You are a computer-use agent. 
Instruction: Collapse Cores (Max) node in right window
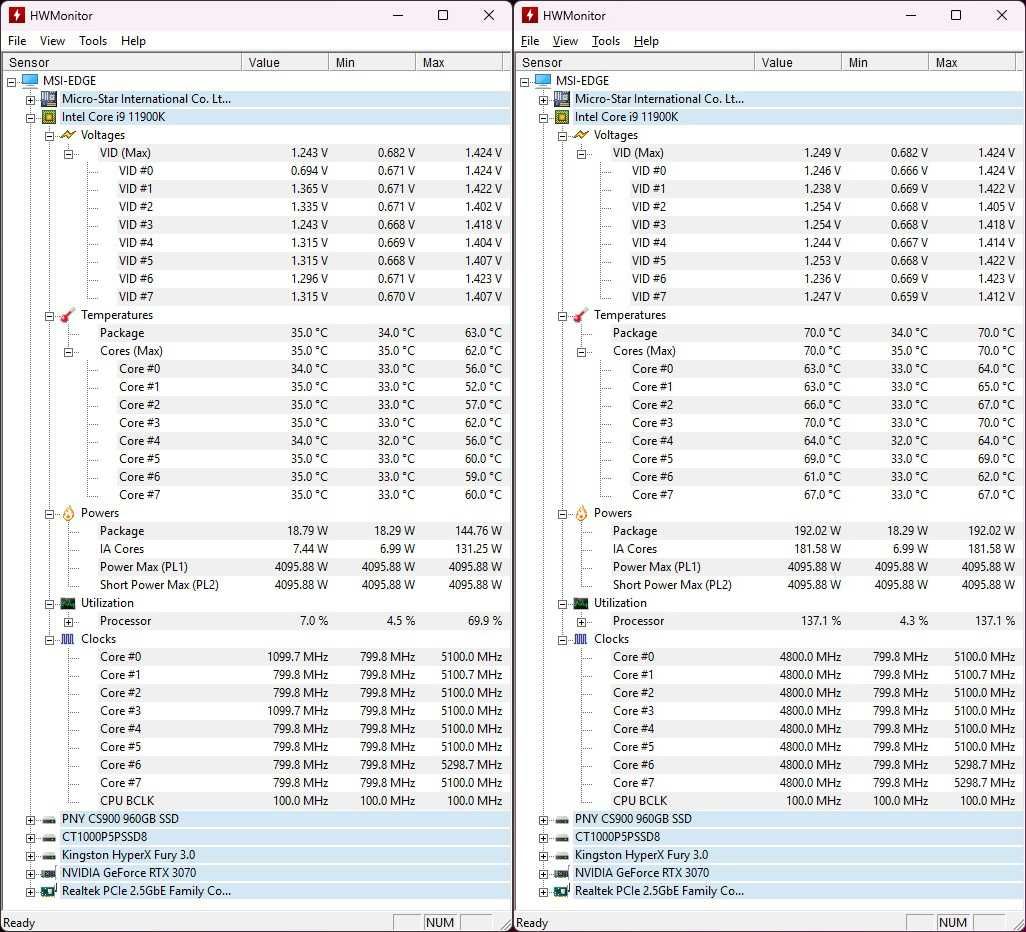pos(581,352)
